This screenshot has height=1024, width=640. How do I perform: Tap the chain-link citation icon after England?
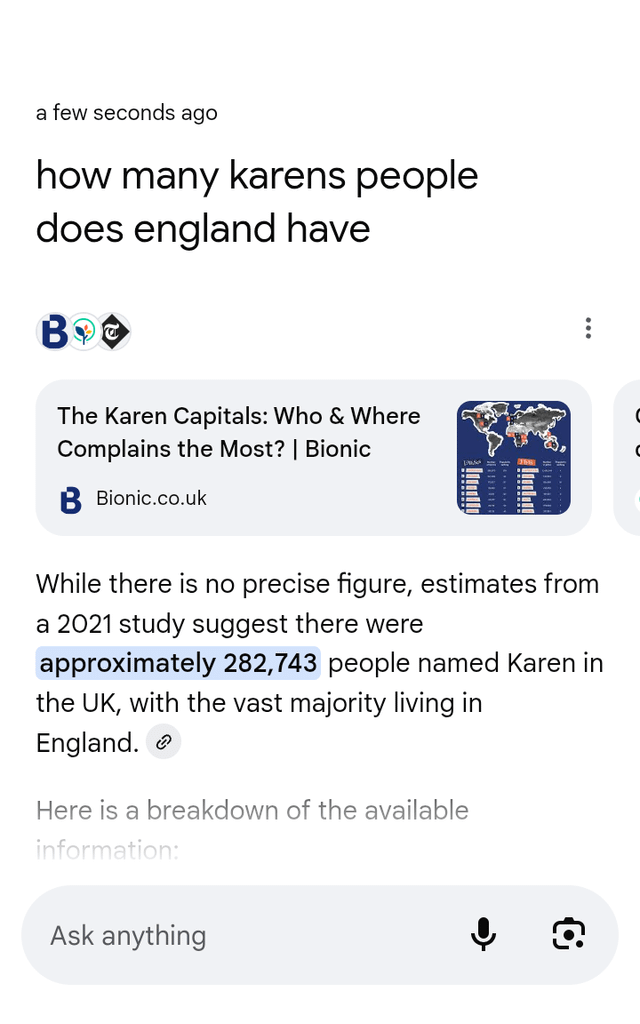pos(163,741)
